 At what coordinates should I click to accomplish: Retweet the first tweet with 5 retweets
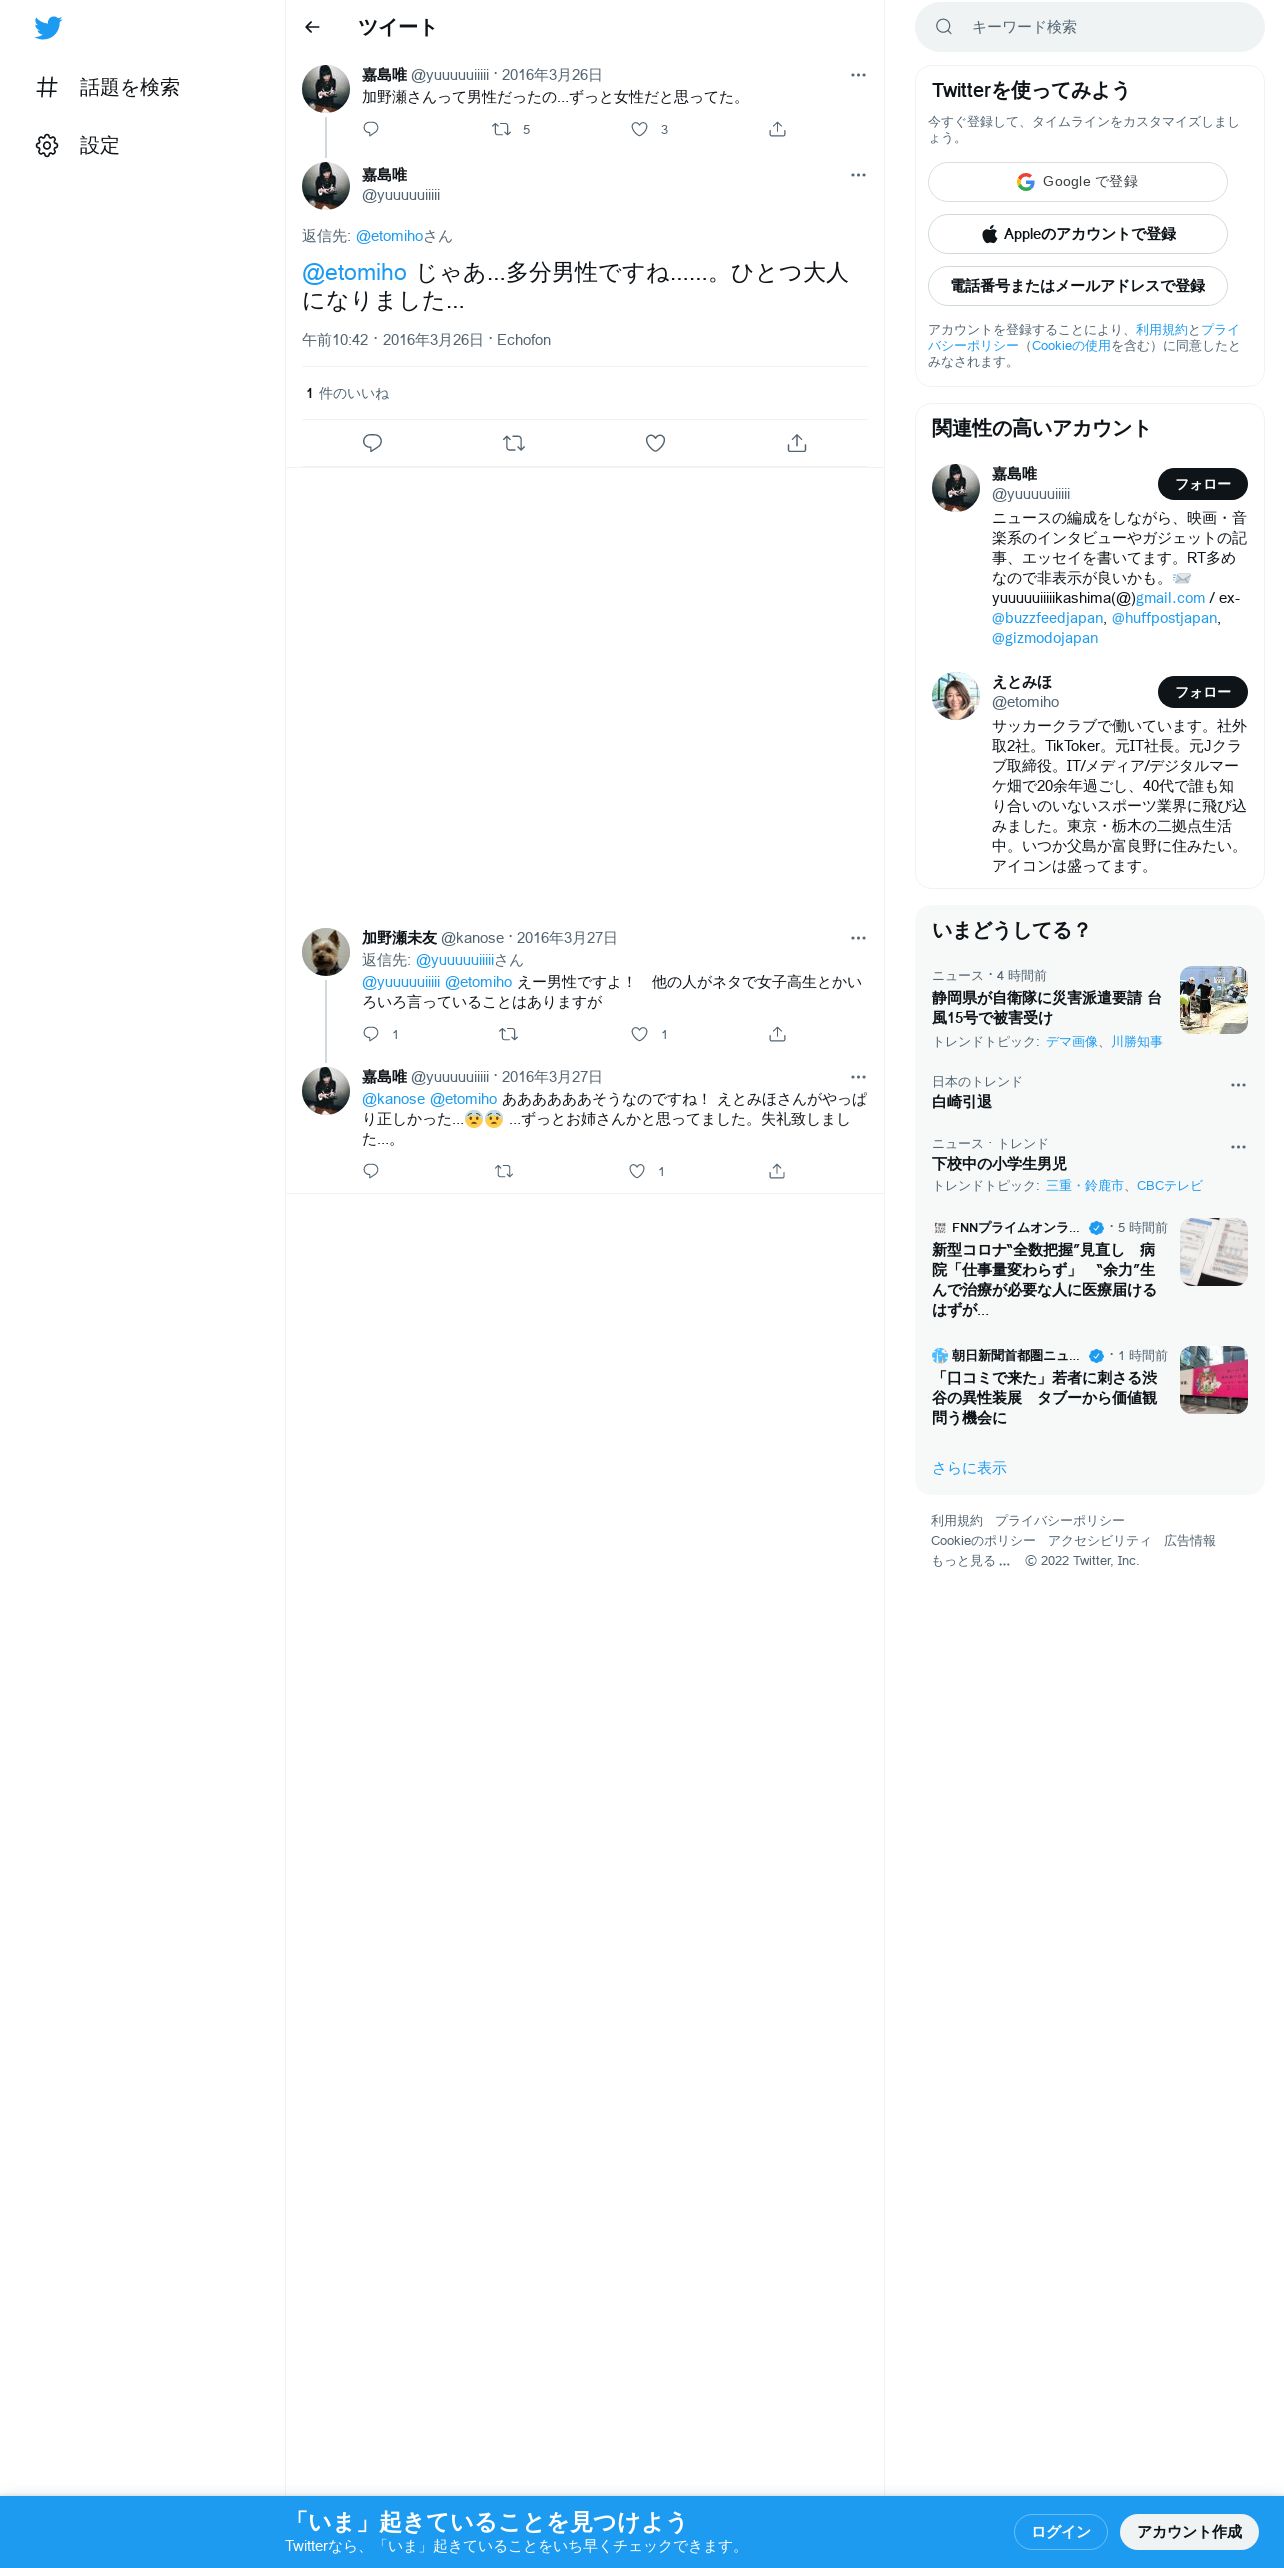click(502, 129)
